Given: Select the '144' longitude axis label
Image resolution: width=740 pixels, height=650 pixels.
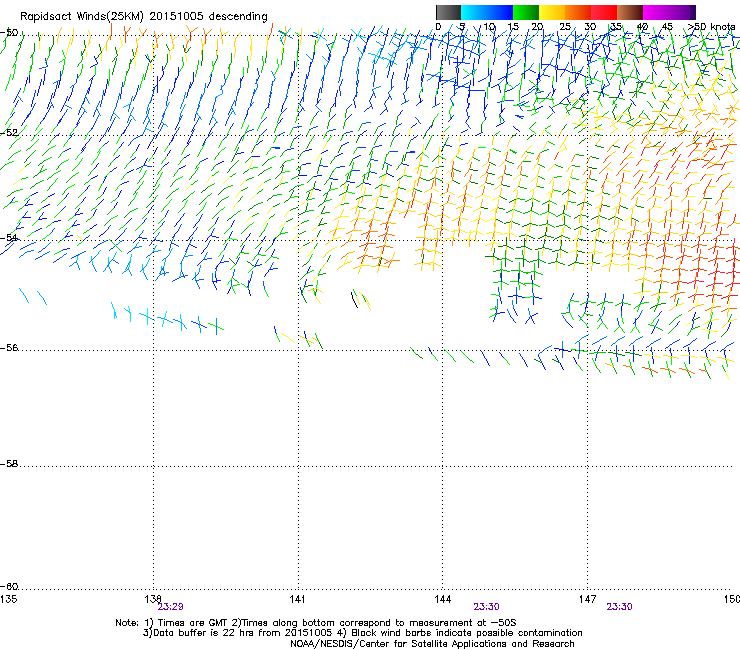Looking at the screenshot, I should [443, 599].
